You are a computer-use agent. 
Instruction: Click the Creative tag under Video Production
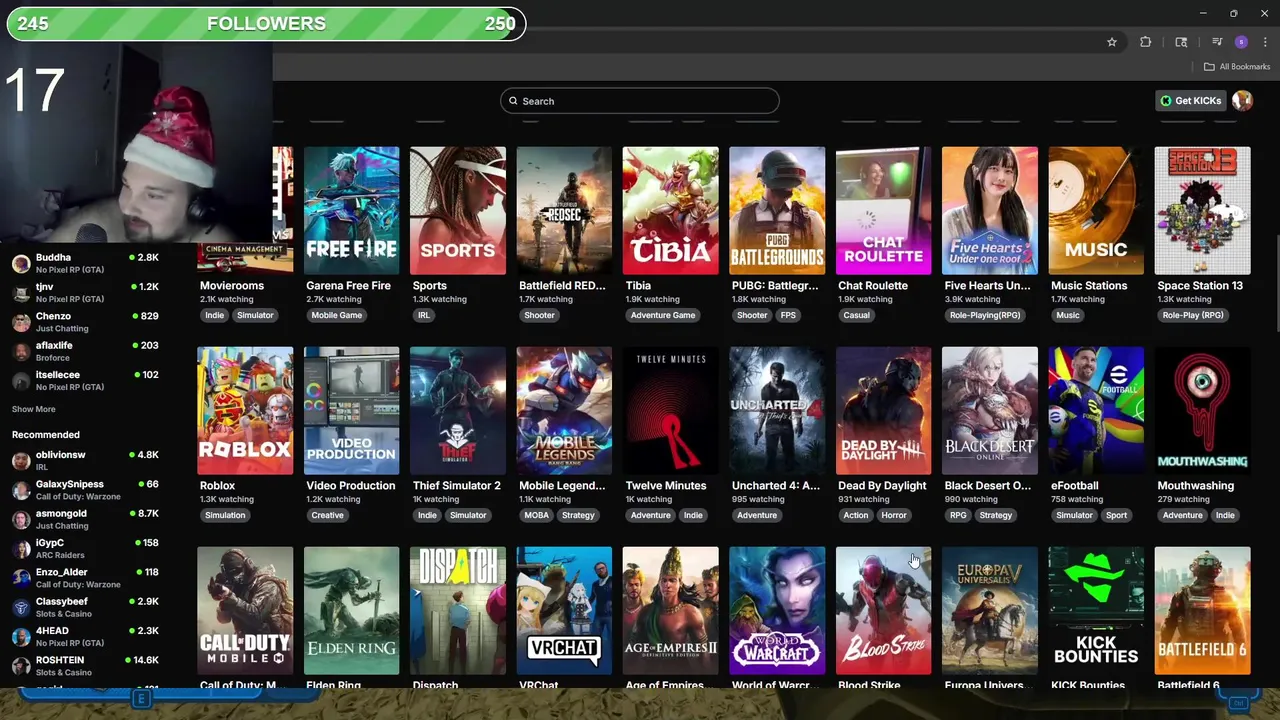coord(327,515)
